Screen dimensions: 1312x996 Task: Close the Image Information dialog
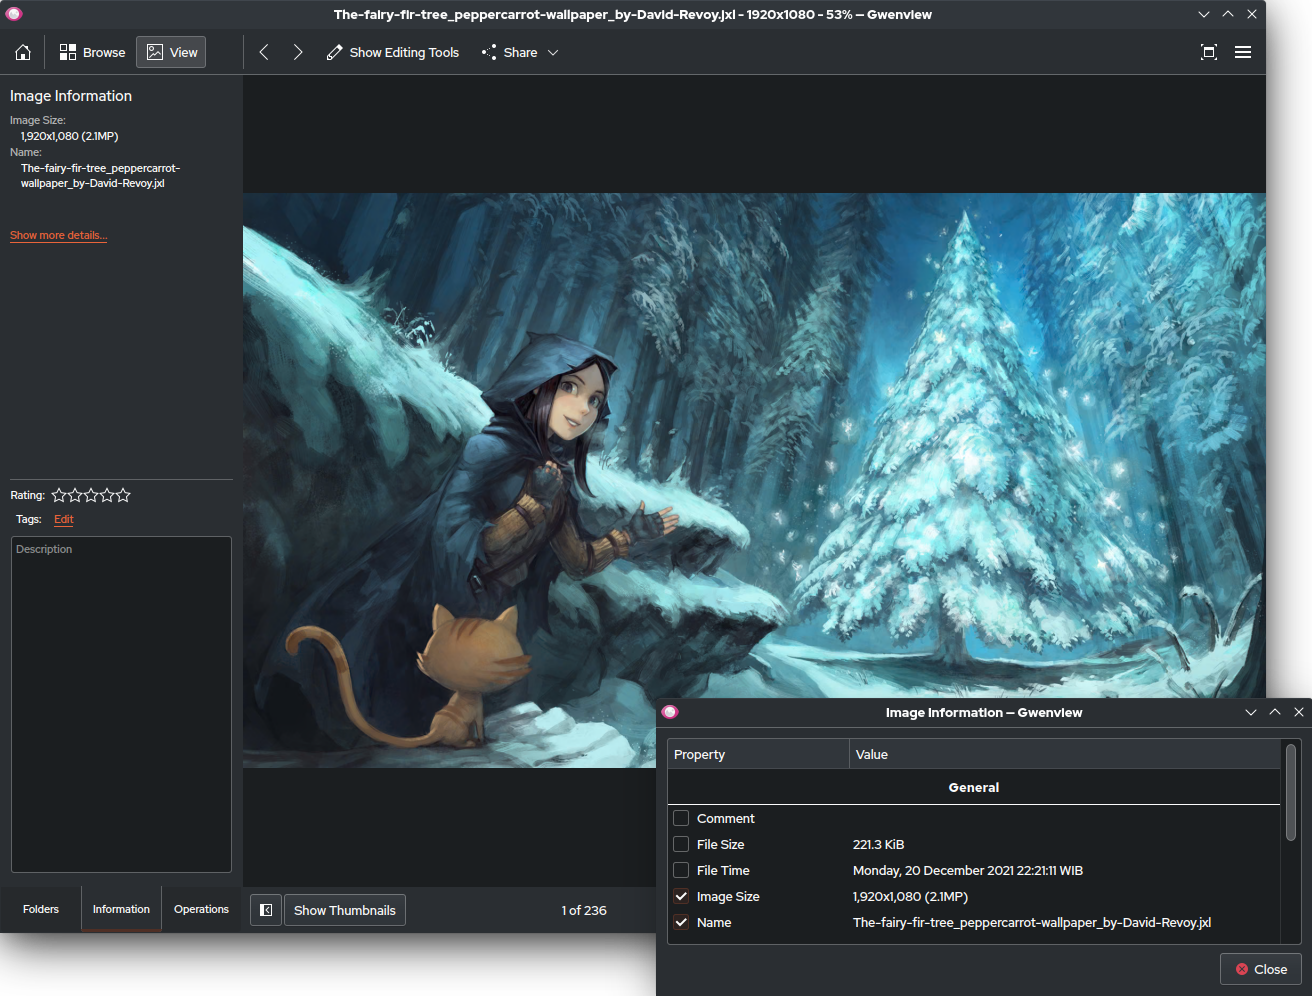(1261, 969)
